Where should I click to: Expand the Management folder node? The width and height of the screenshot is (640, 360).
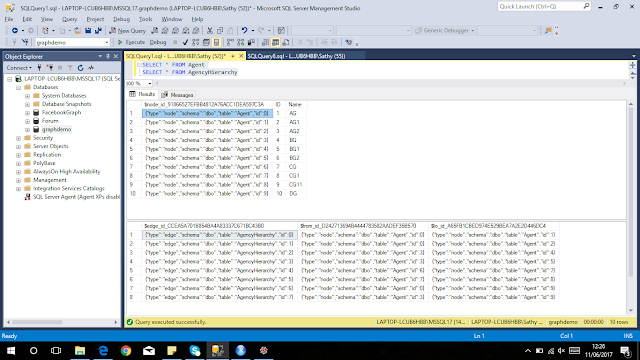tap(18, 180)
